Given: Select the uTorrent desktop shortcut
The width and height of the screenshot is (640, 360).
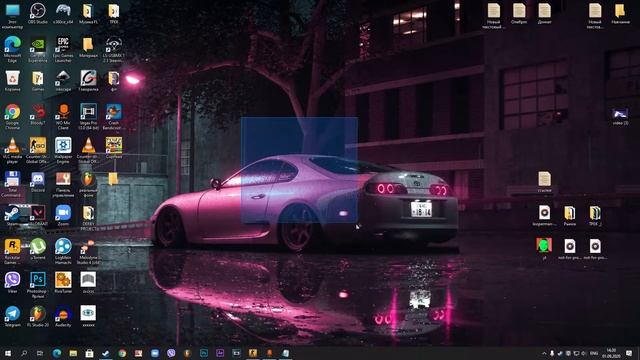Looking at the screenshot, I should click(x=38, y=247).
